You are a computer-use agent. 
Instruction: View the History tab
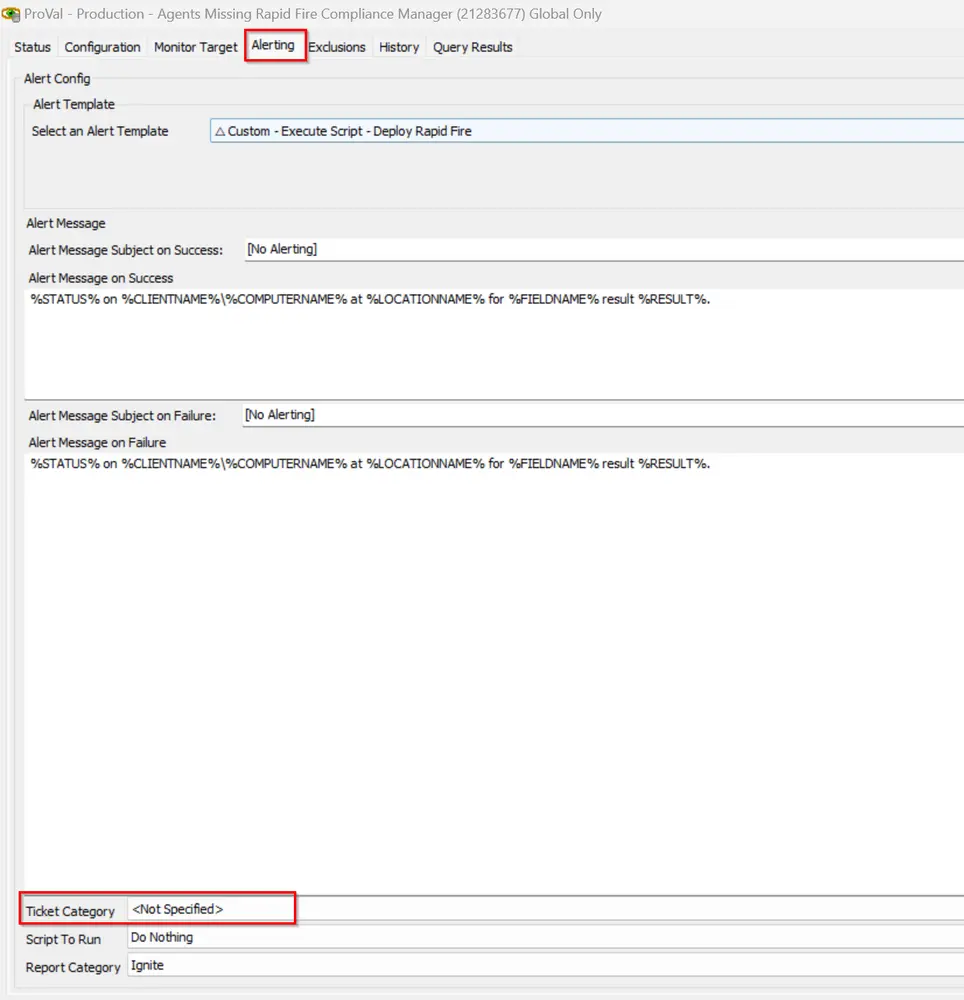point(399,47)
